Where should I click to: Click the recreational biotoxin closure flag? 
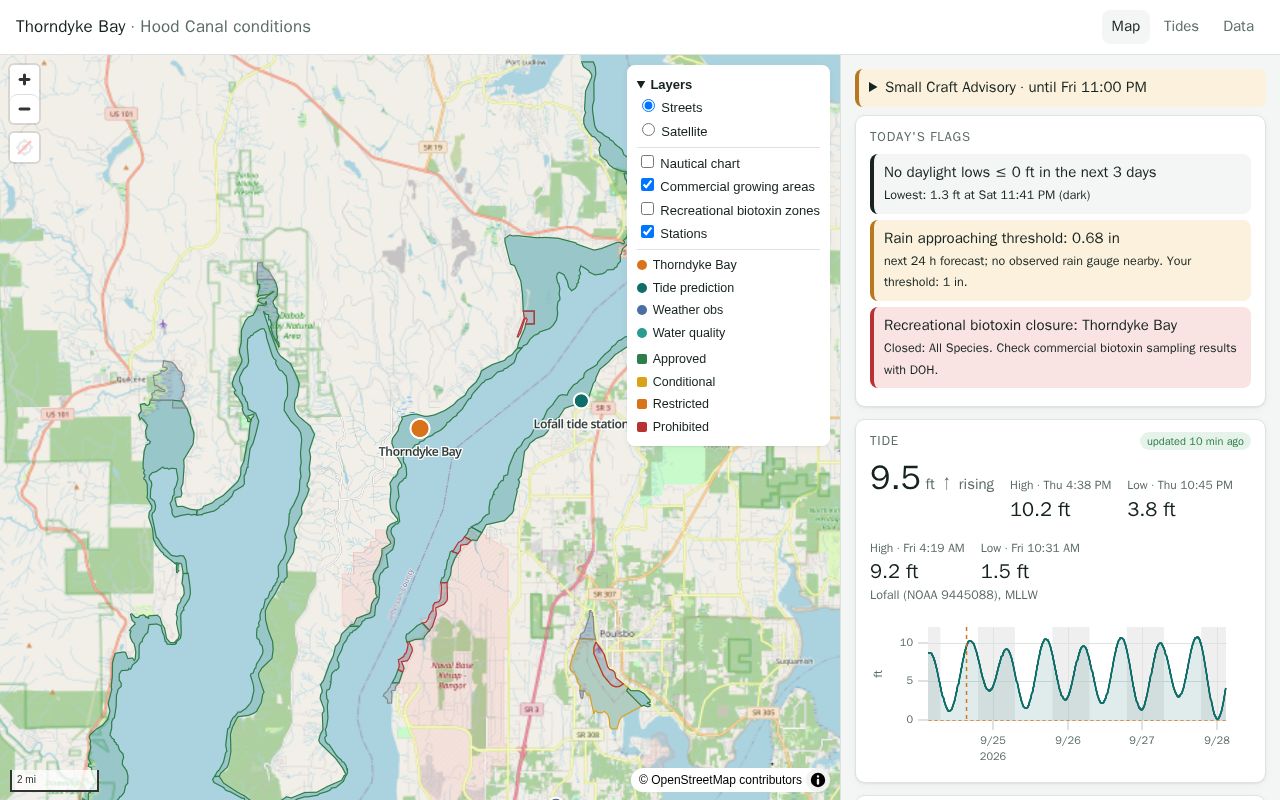[x=1061, y=347]
